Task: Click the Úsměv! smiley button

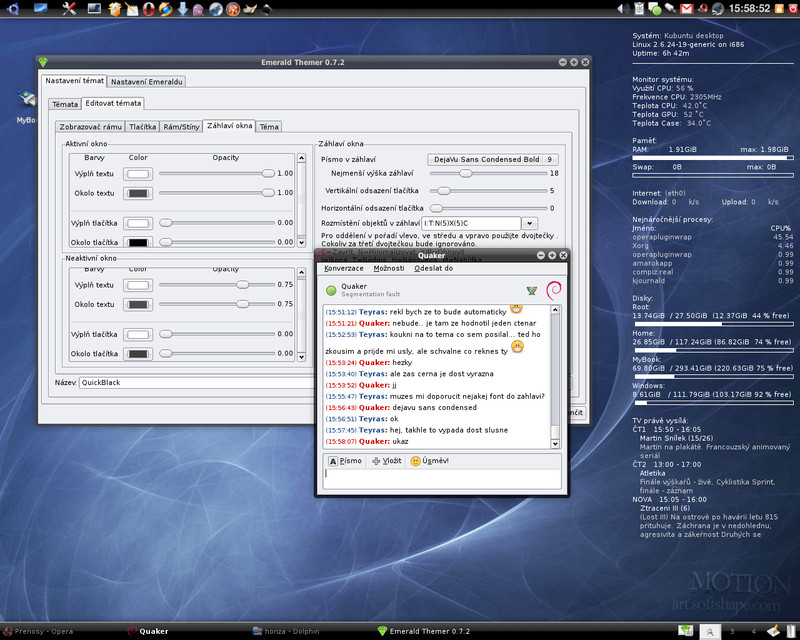Action: (430, 461)
